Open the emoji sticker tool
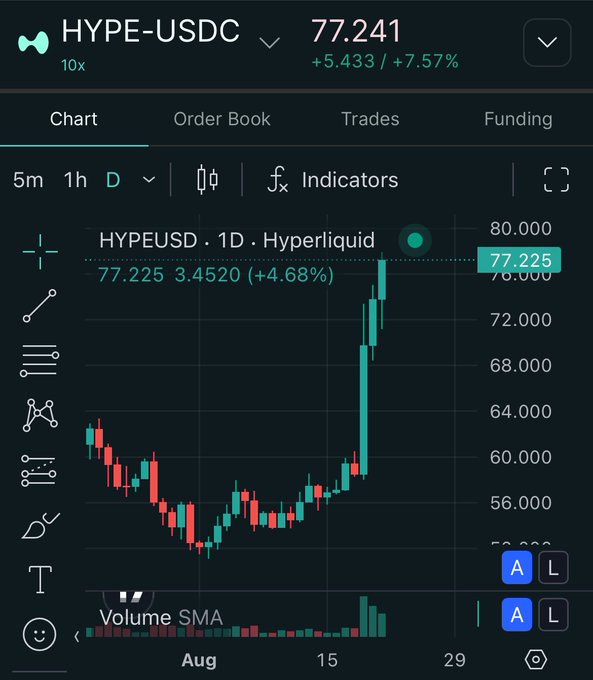593x680 pixels. pos(39,634)
